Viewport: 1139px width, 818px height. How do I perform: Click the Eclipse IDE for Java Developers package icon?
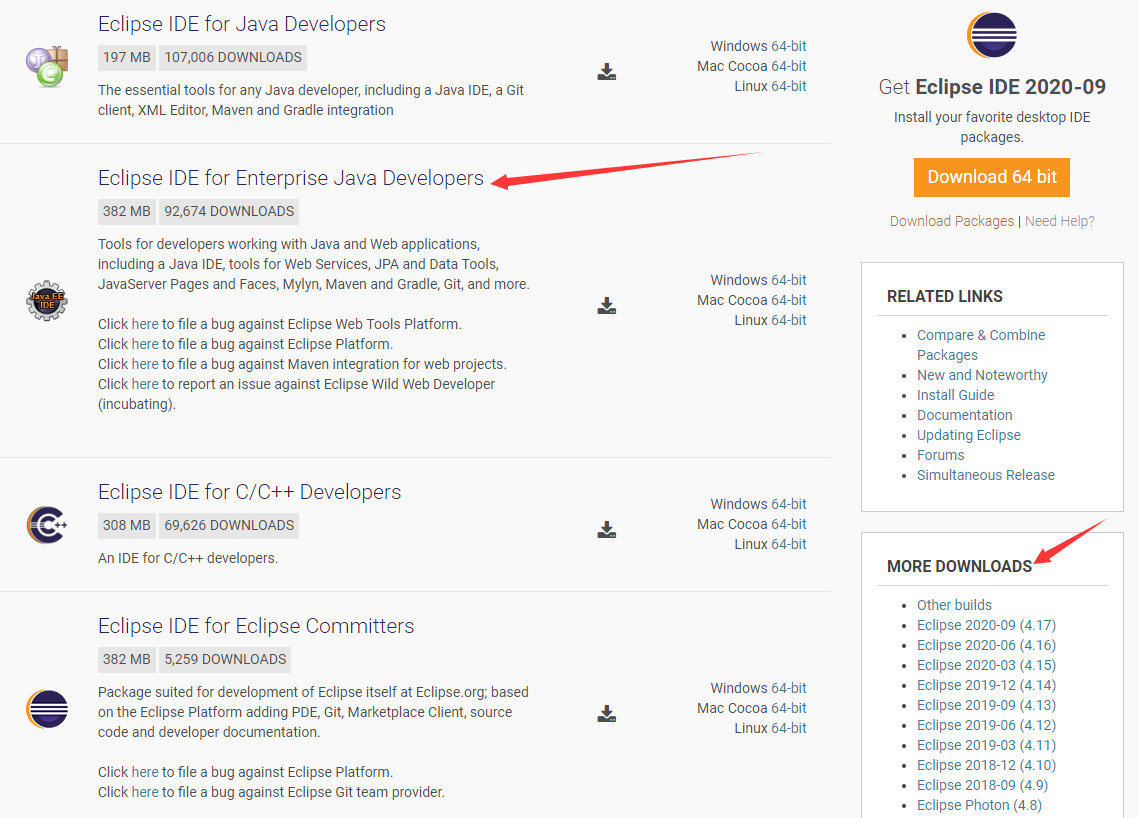point(47,66)
